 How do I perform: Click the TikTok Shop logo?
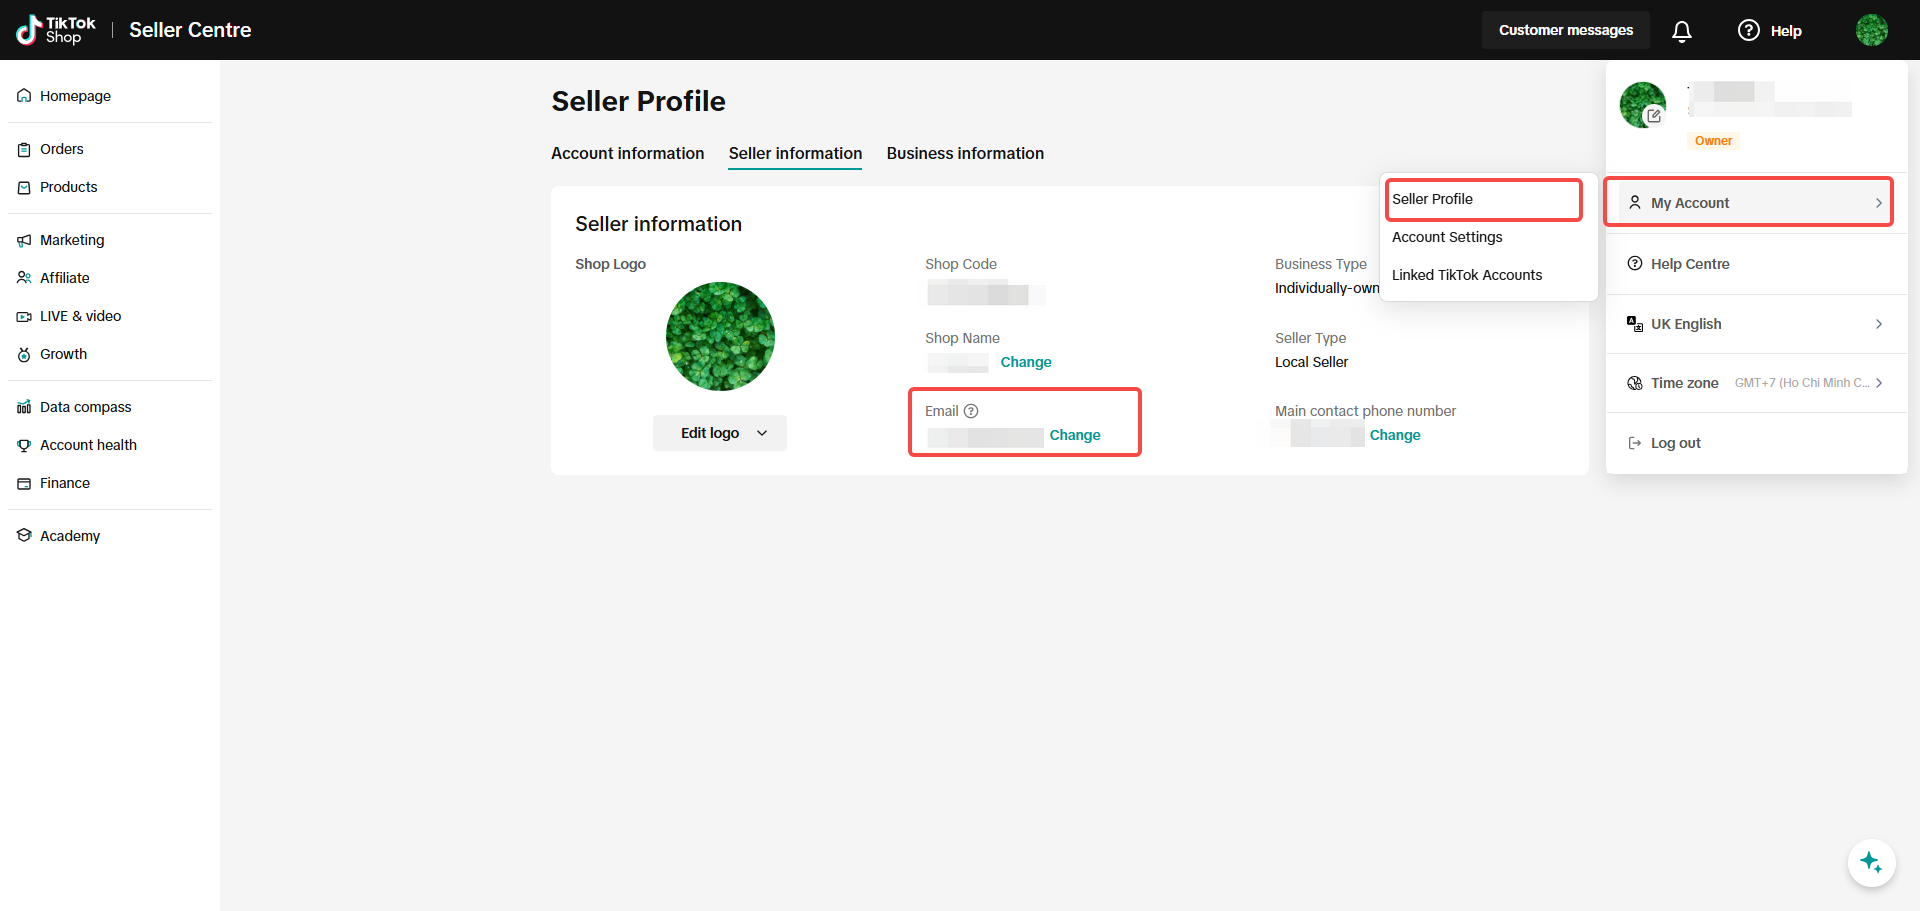pyautogui.click(x=56, y=30)
